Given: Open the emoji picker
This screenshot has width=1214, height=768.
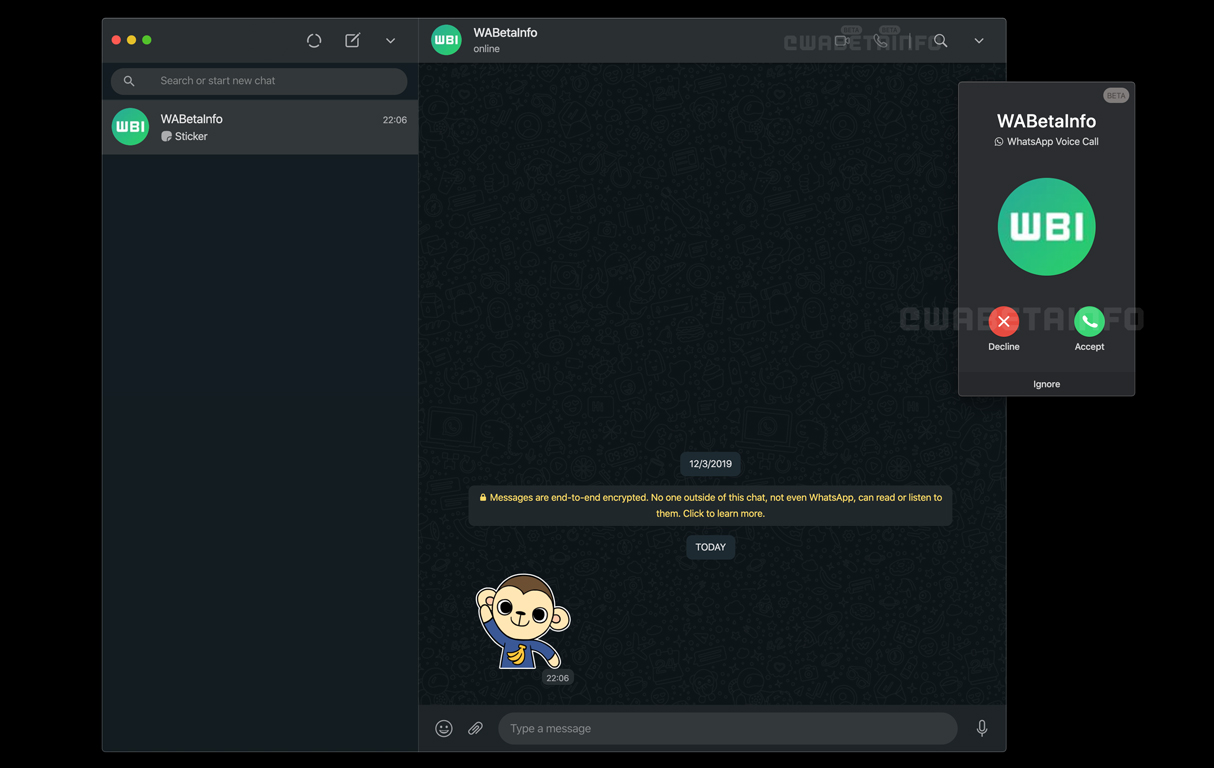Looking at the screenshot, I should [444, 729].
